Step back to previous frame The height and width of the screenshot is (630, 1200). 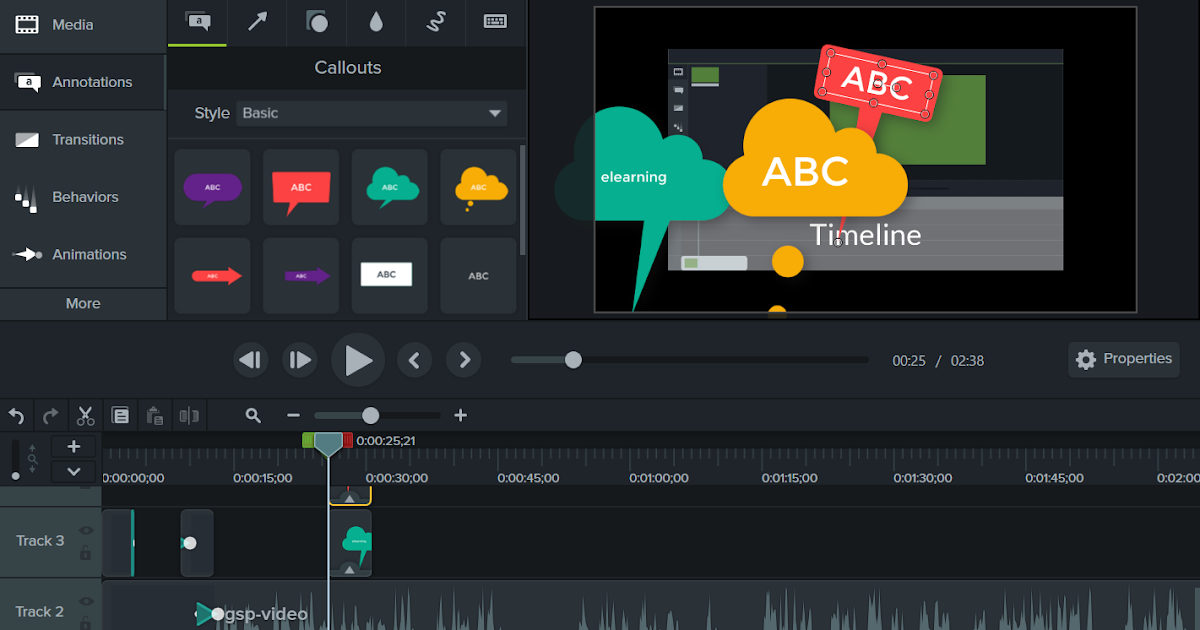pos(250,360)
